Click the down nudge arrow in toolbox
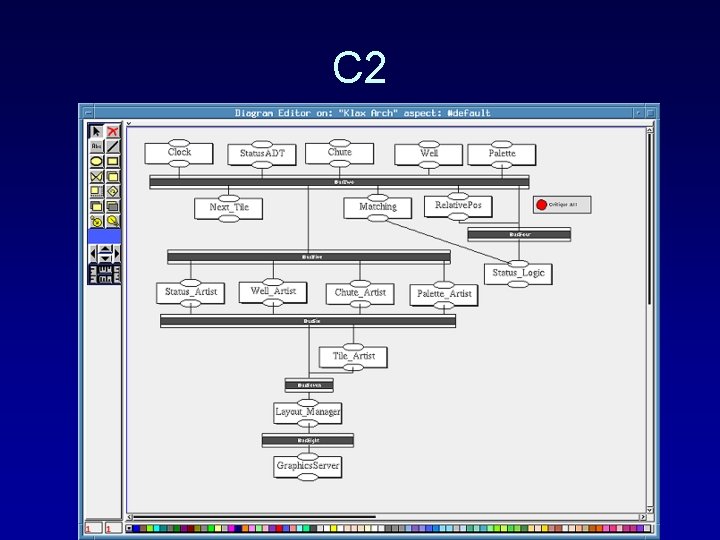This screenshot has width=720, height=540. (105, 258)
